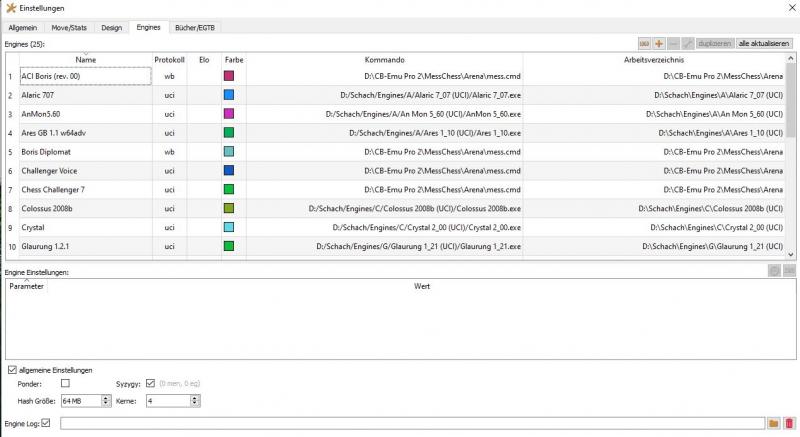Click the red trash icon for engine log

pos(789,423)
